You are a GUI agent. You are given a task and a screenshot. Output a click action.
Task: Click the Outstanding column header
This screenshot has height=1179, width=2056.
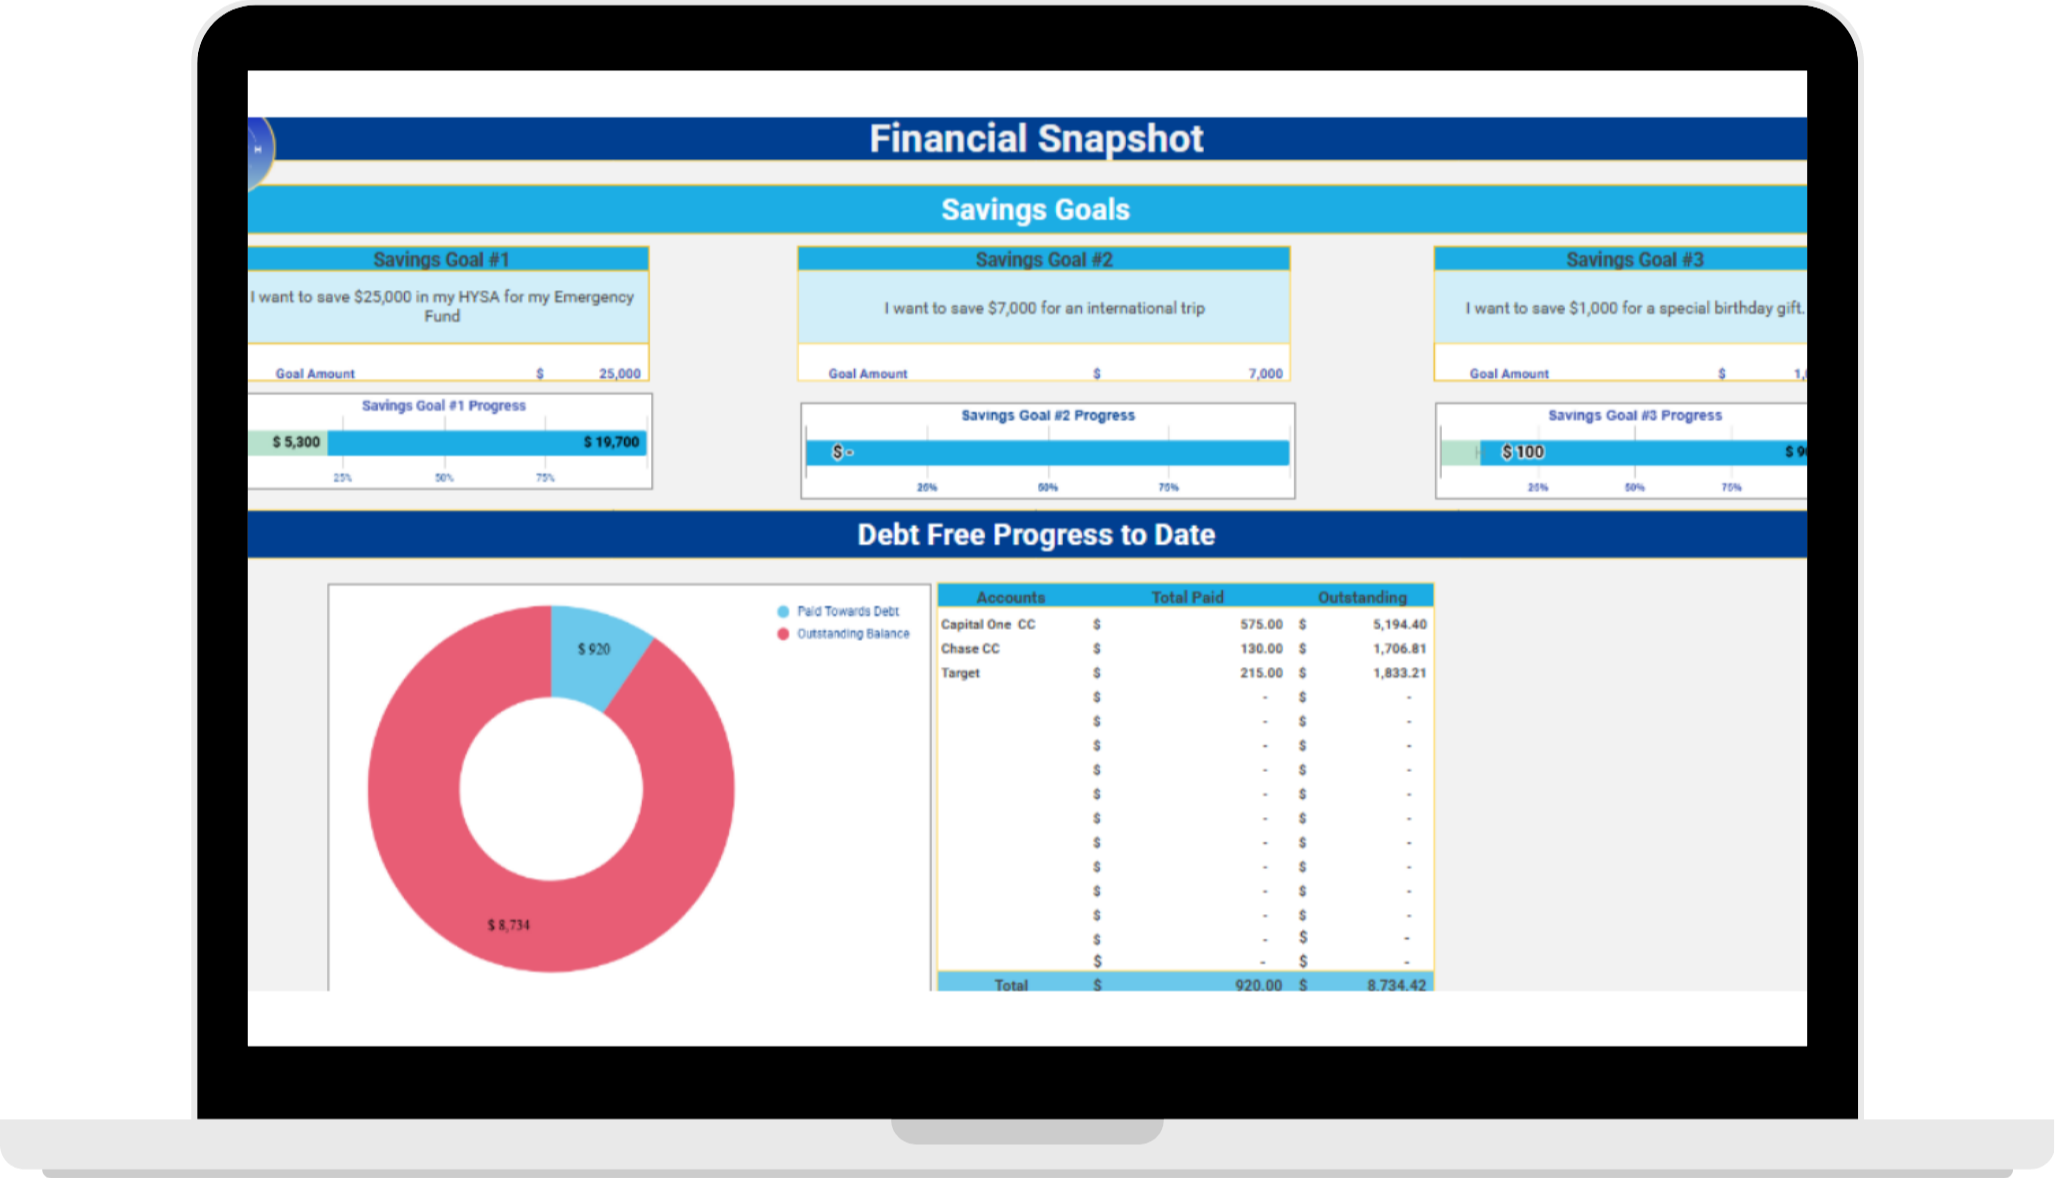pos(1362,597)
